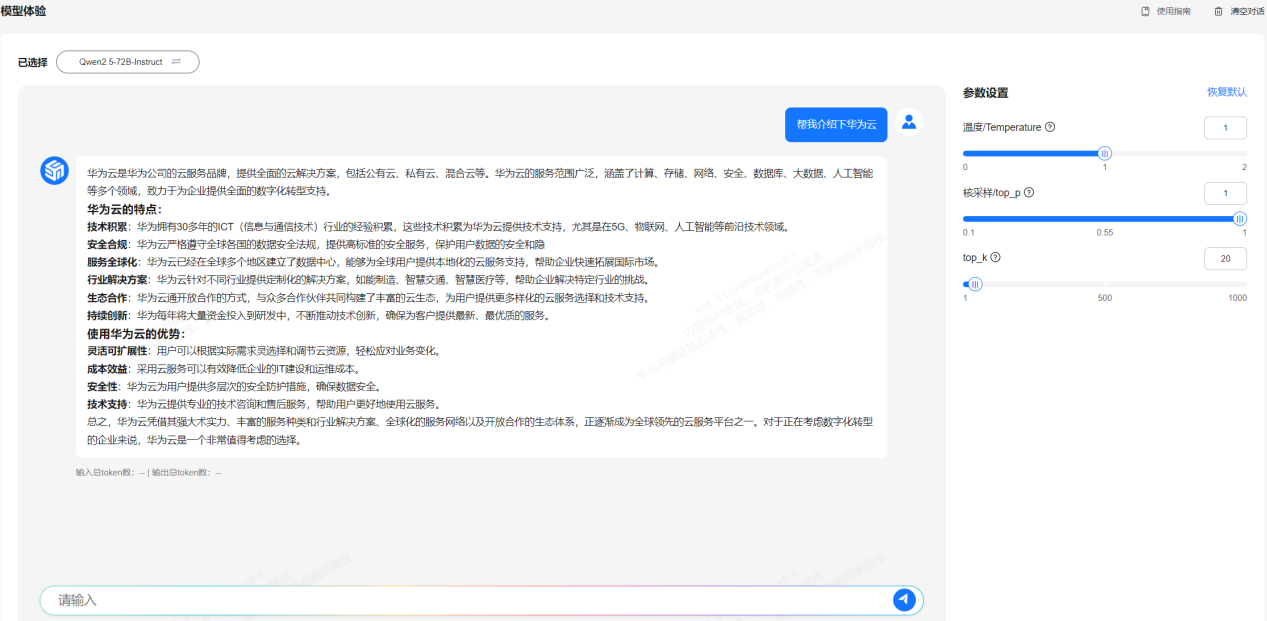Click the swap icon in model selector

click(x=176, y=62)
